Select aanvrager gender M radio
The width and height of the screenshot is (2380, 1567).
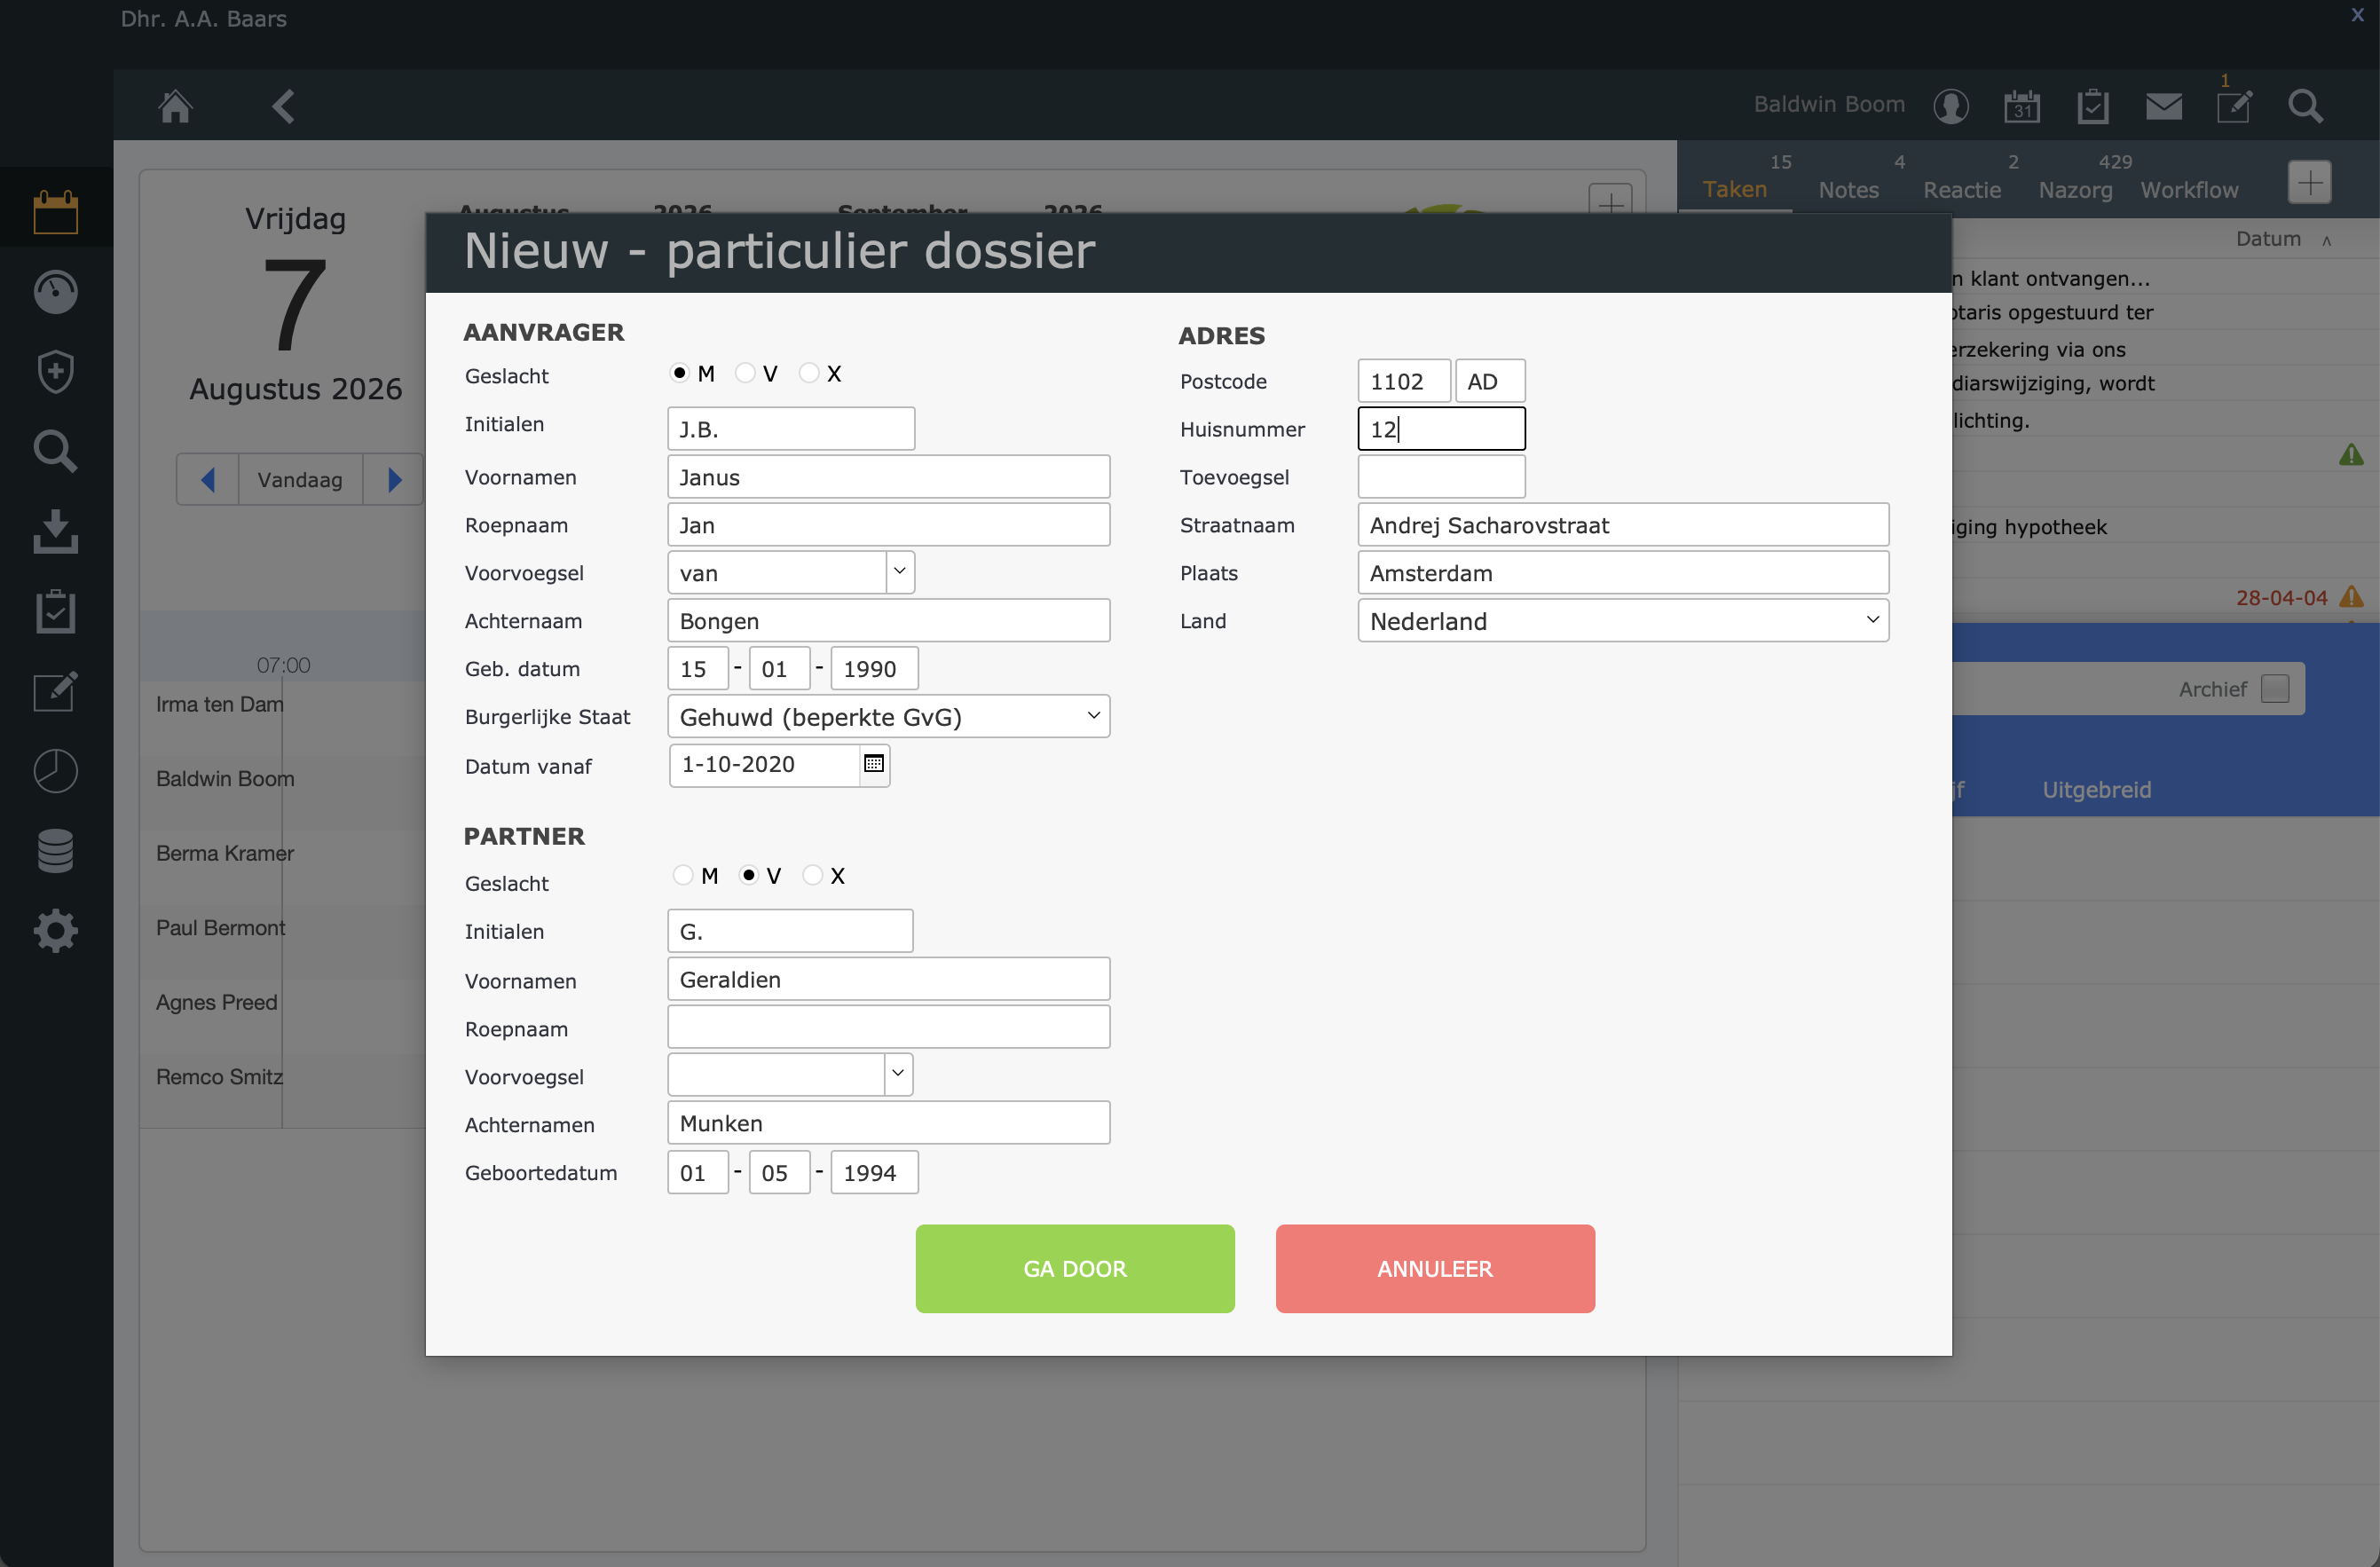point(679,373)
